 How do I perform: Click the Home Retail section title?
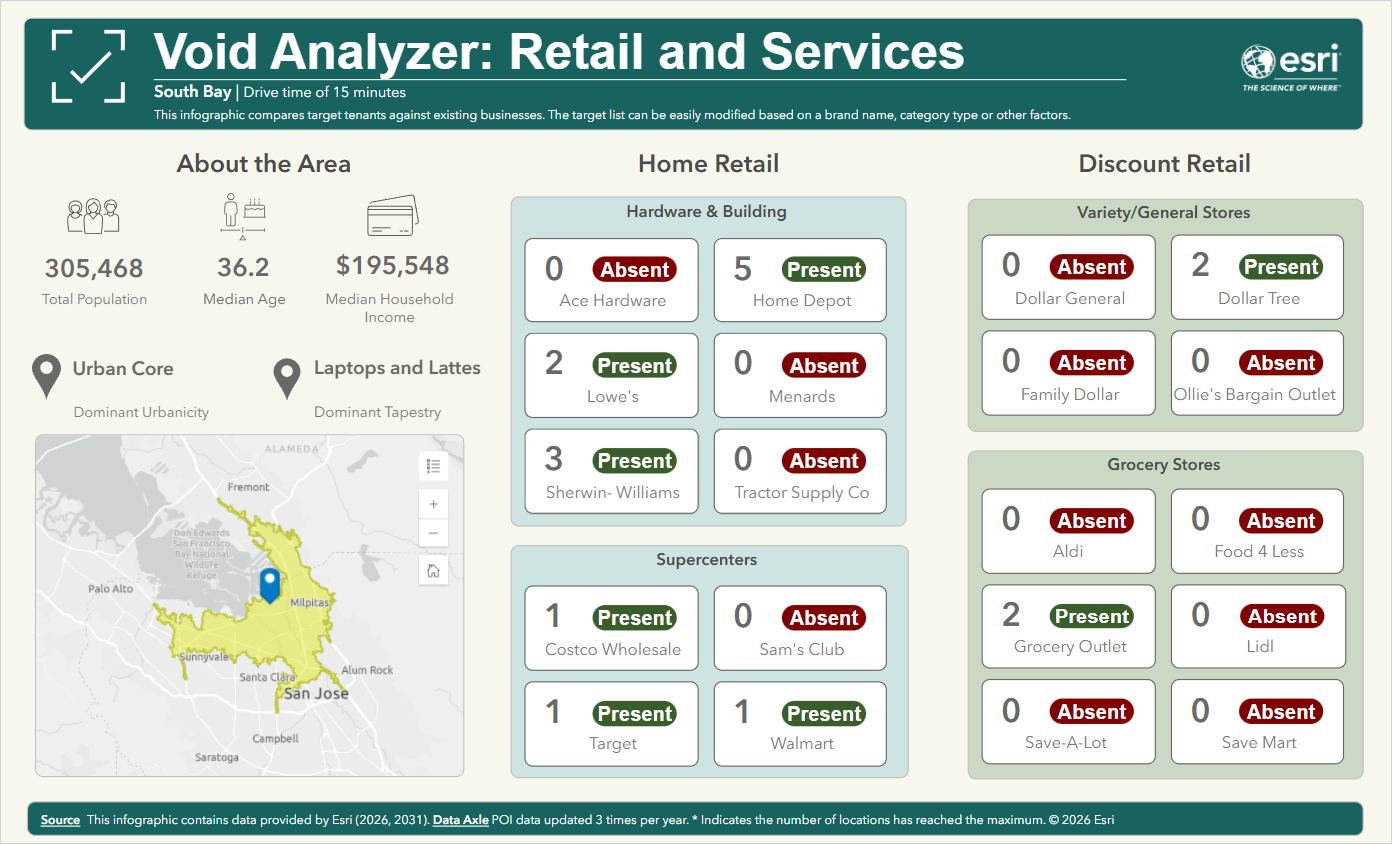[x=708, y=164]
